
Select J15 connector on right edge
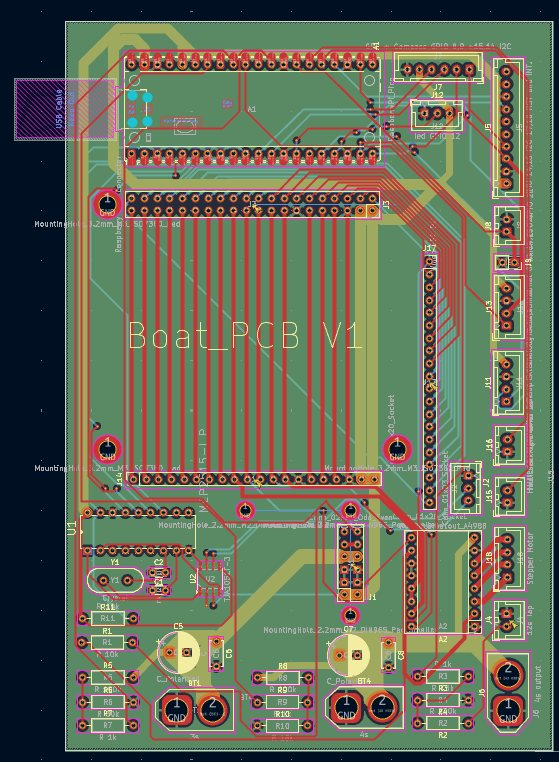pyautogui.click(x=508, y=497)
